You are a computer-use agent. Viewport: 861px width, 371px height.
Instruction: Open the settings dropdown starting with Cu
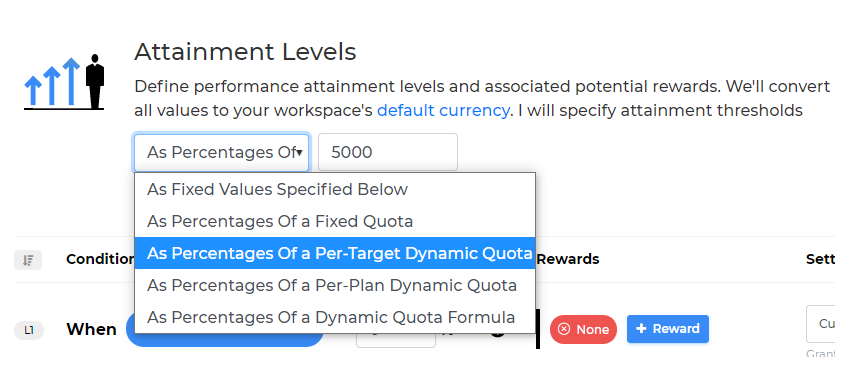point(820,324)
